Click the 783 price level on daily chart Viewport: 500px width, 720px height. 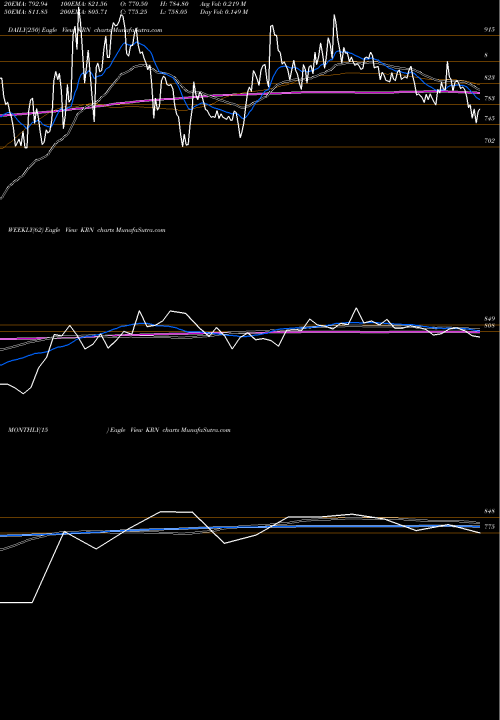coord(489,99)
